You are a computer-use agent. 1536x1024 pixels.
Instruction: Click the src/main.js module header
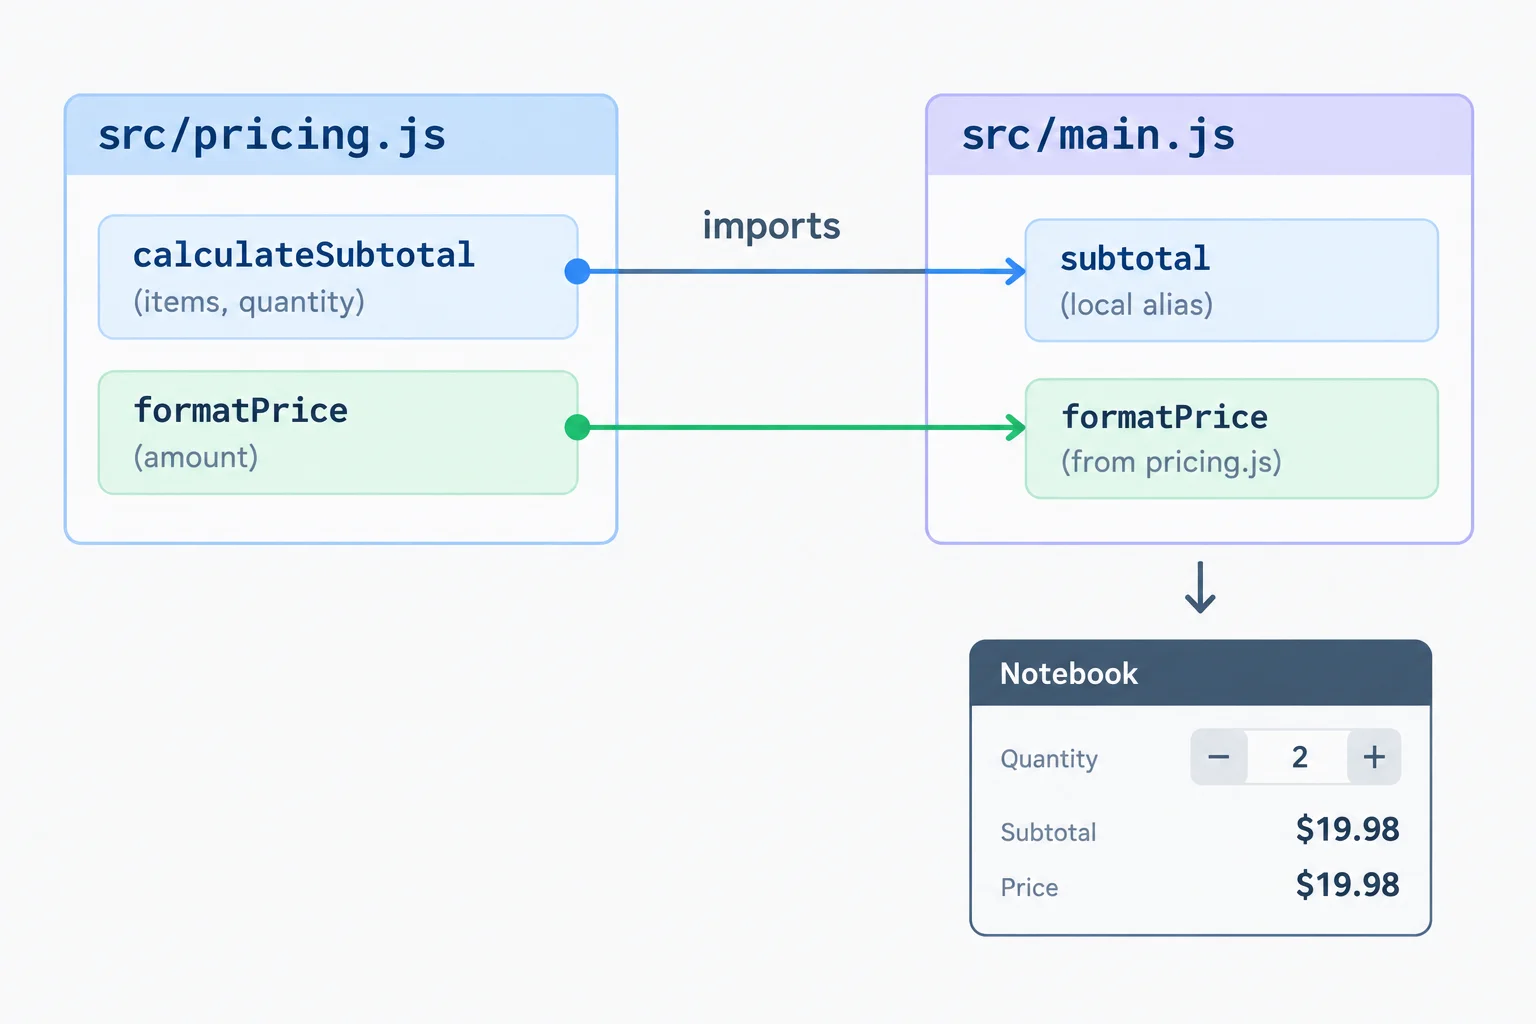click(1199, 135)
